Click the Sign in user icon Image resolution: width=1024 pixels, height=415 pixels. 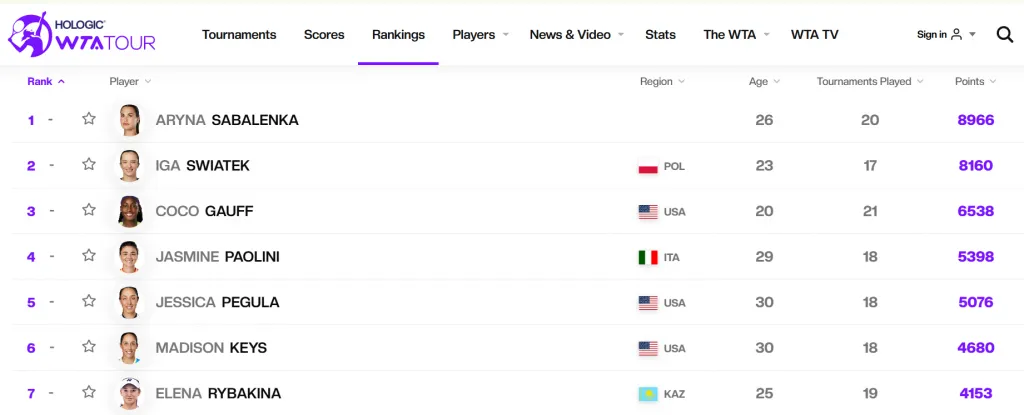(957, 35)
